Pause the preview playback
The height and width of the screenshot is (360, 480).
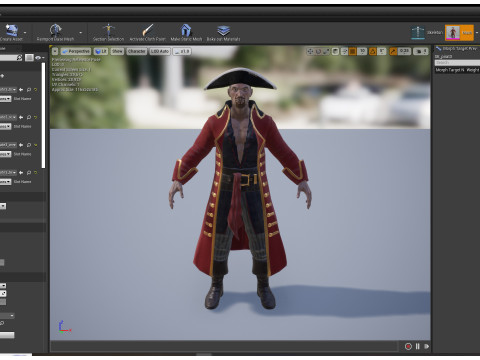[x=418, y=347]
